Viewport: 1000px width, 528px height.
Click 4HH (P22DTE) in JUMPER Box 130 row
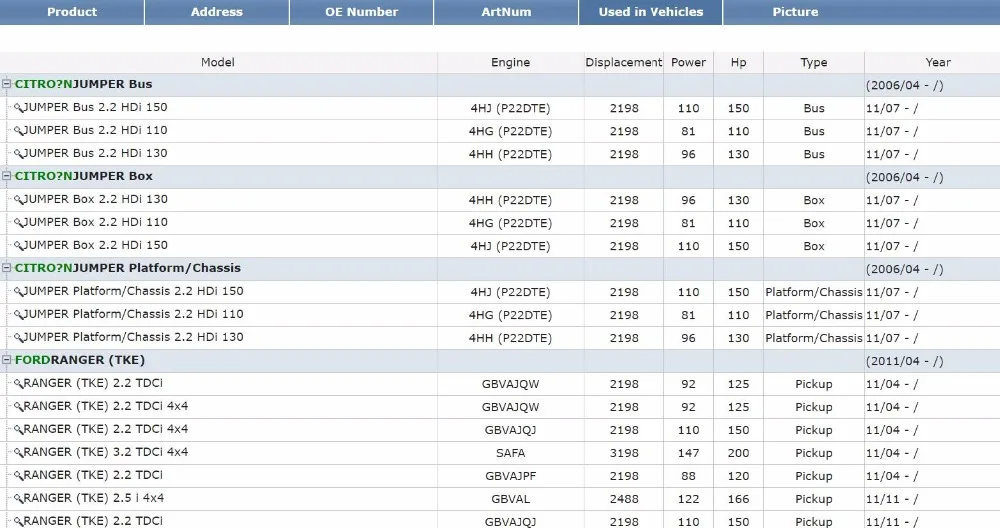pyautogui.click(x=510, y=200)
